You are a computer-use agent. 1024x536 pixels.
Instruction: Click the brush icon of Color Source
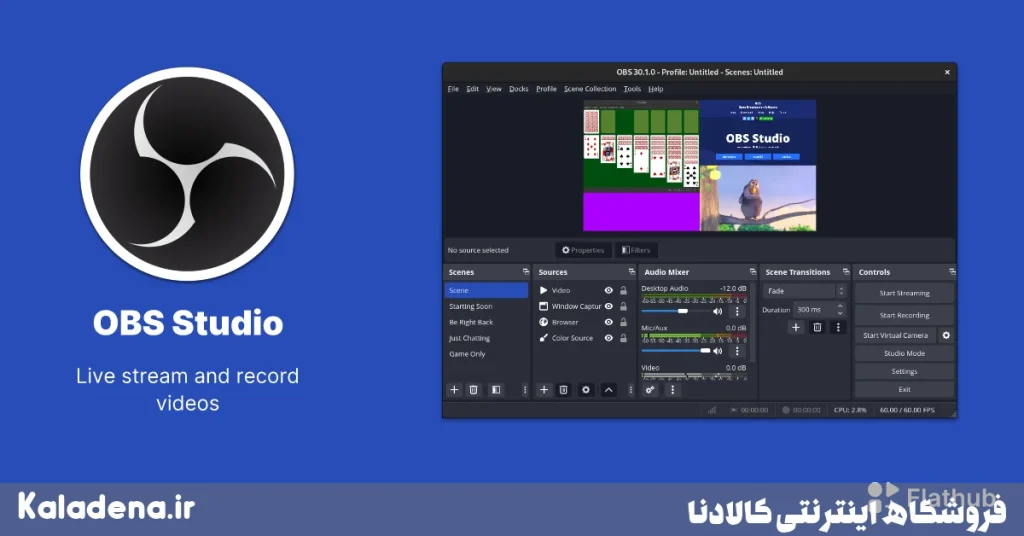coord(543,338)
